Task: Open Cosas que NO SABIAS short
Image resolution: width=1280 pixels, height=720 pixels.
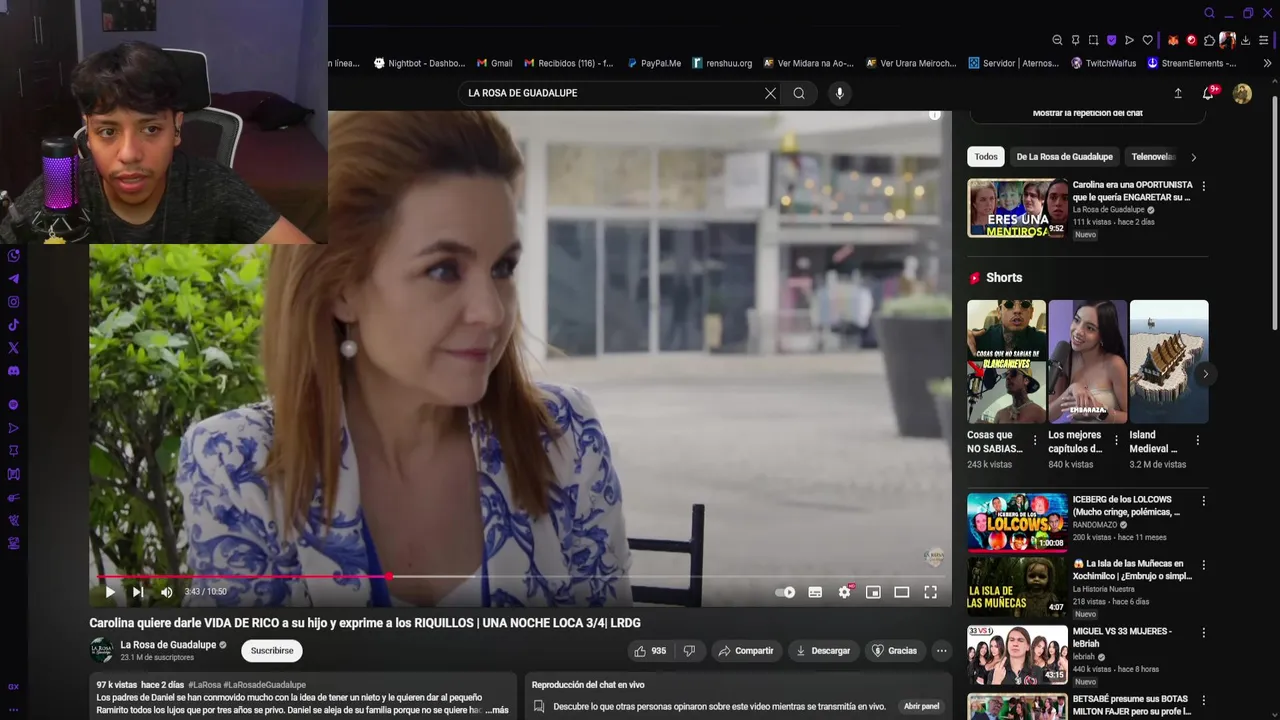Action: coord(1006,362)
